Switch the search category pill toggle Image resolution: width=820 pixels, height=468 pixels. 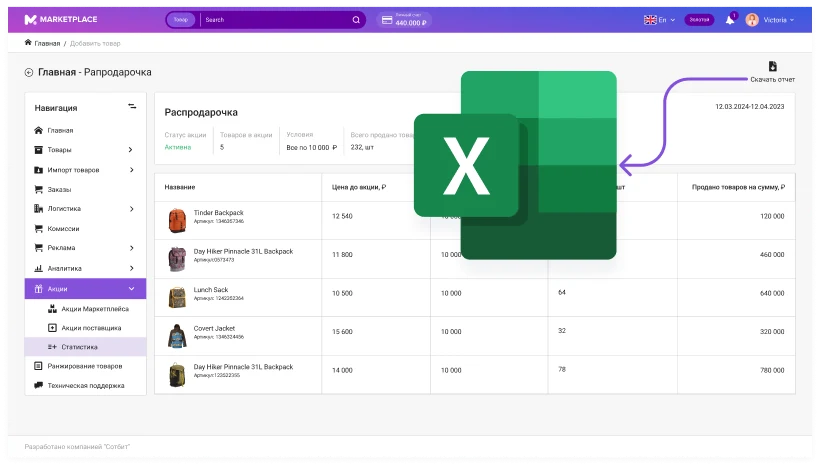pos(181,20)
